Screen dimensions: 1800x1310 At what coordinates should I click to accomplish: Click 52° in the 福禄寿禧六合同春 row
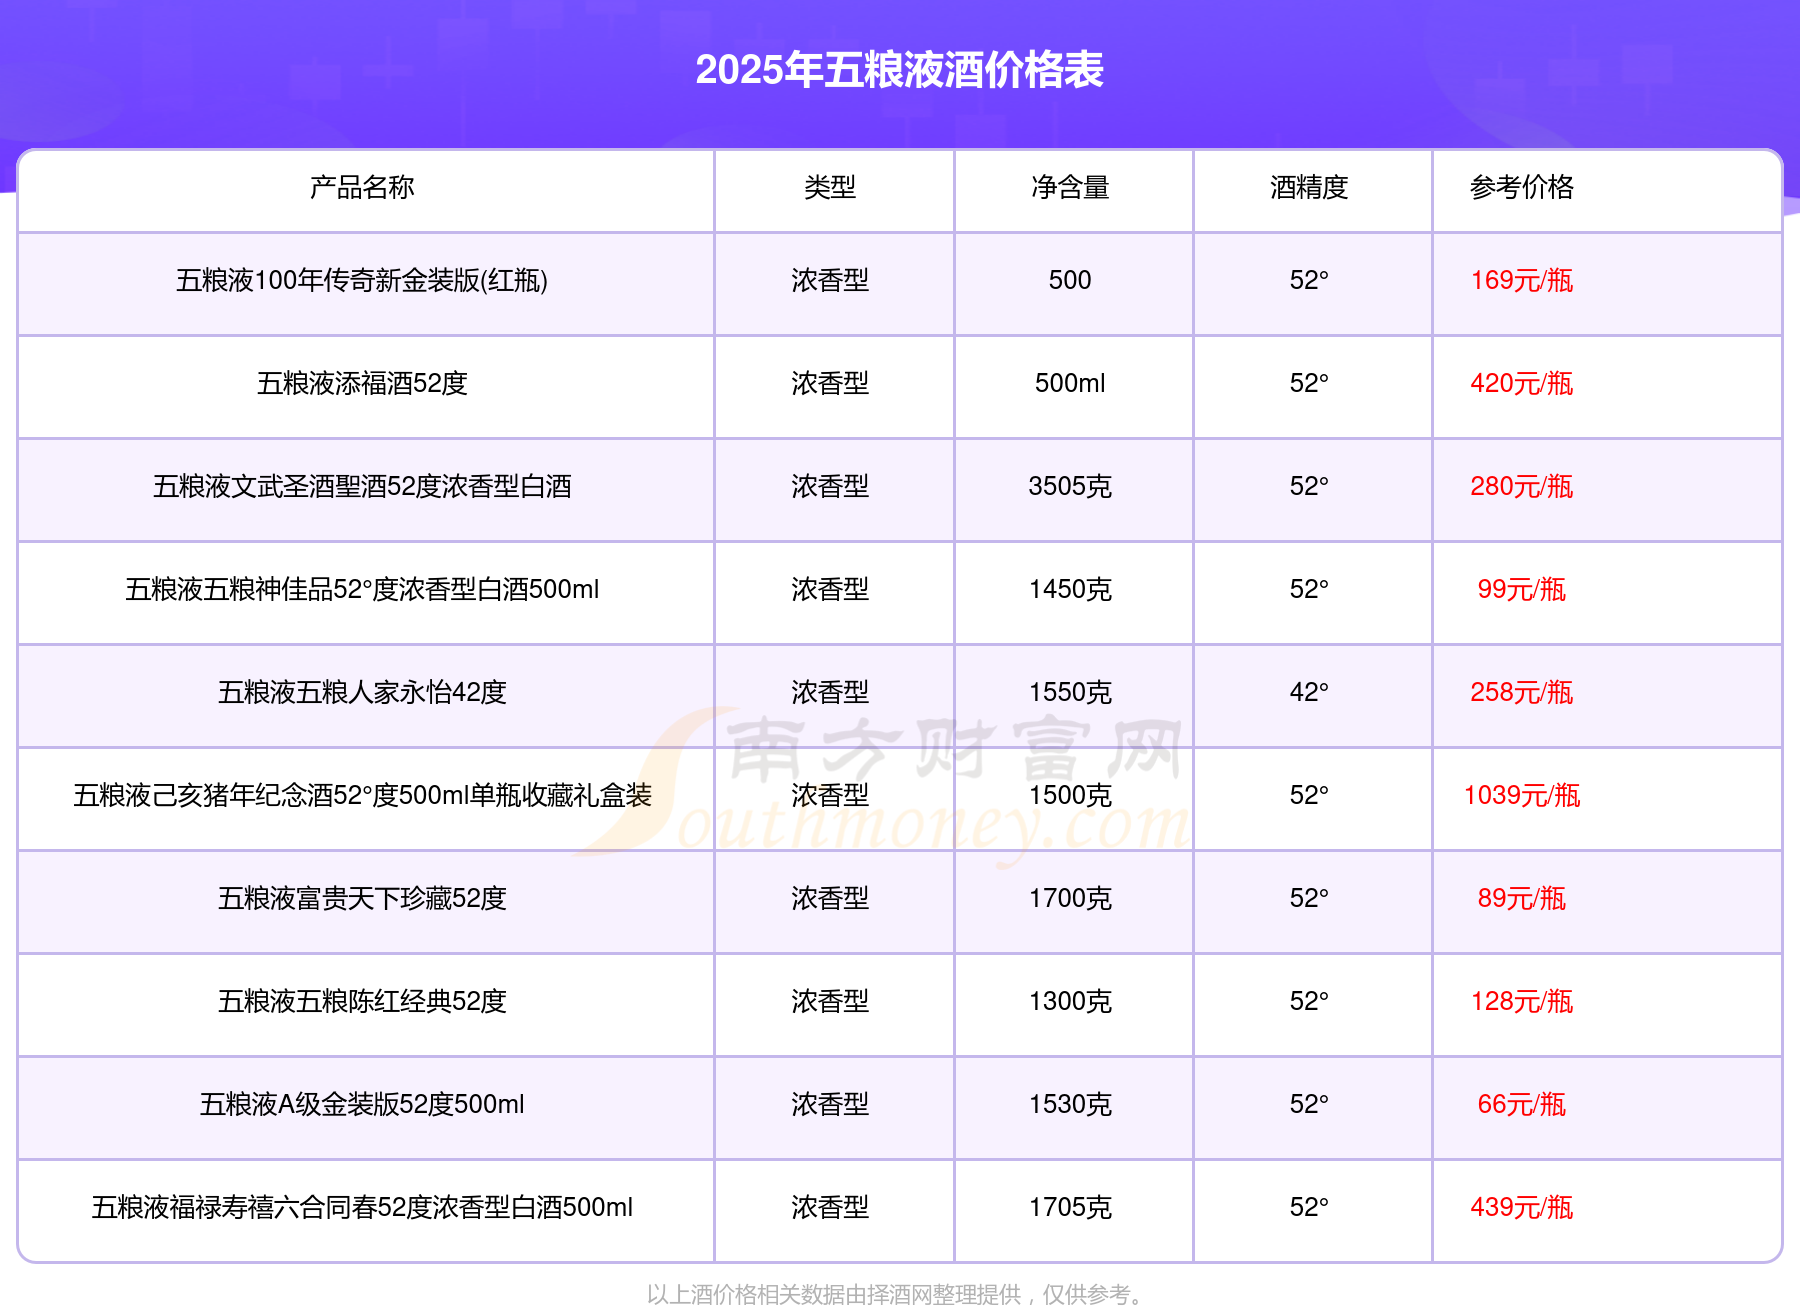coord(1309,1207)
